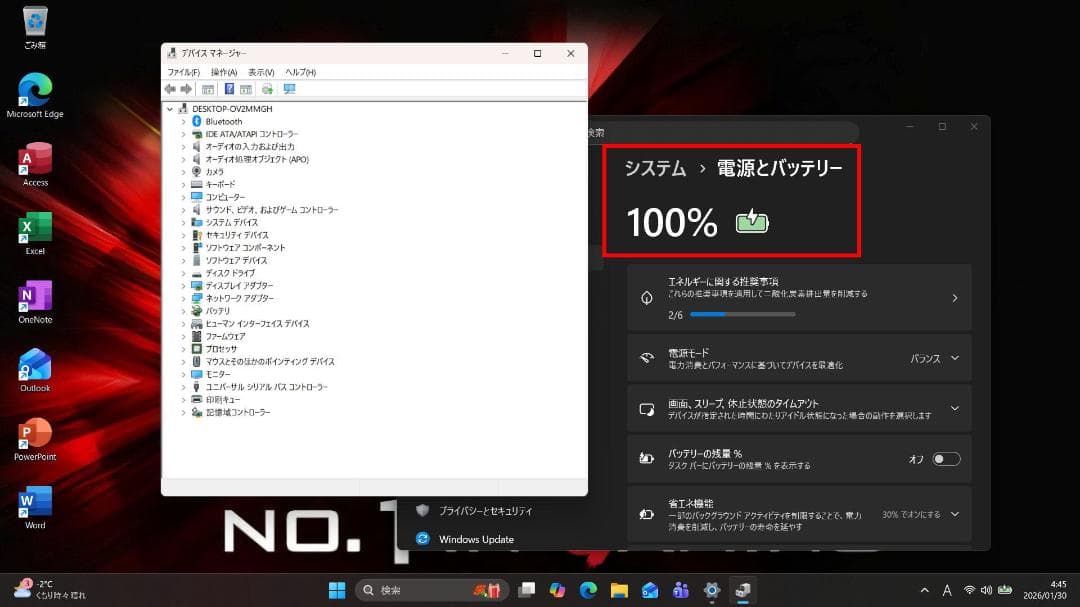Open the 操作 menu in Device Manager

(222, 71)
